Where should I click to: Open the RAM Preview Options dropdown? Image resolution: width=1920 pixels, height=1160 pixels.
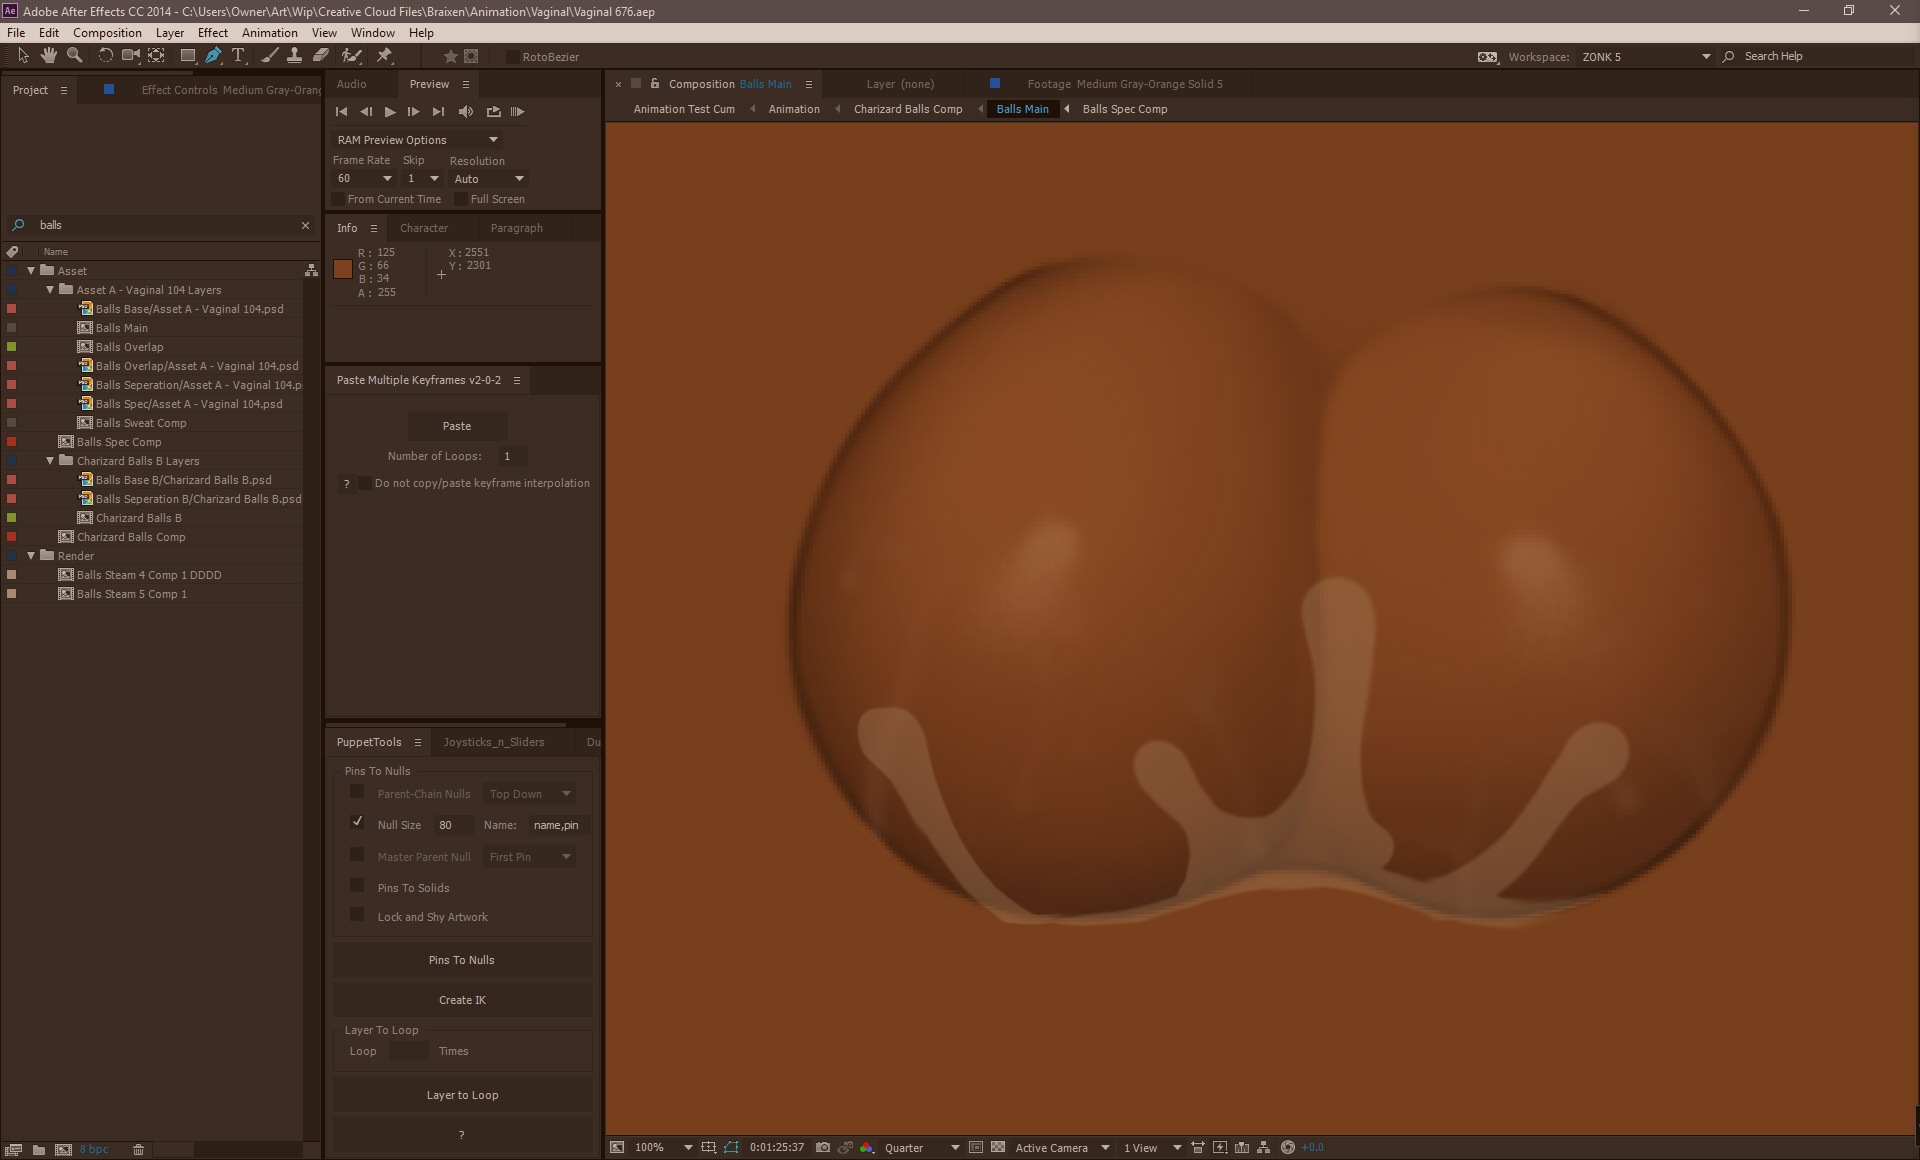coord(417,140)
